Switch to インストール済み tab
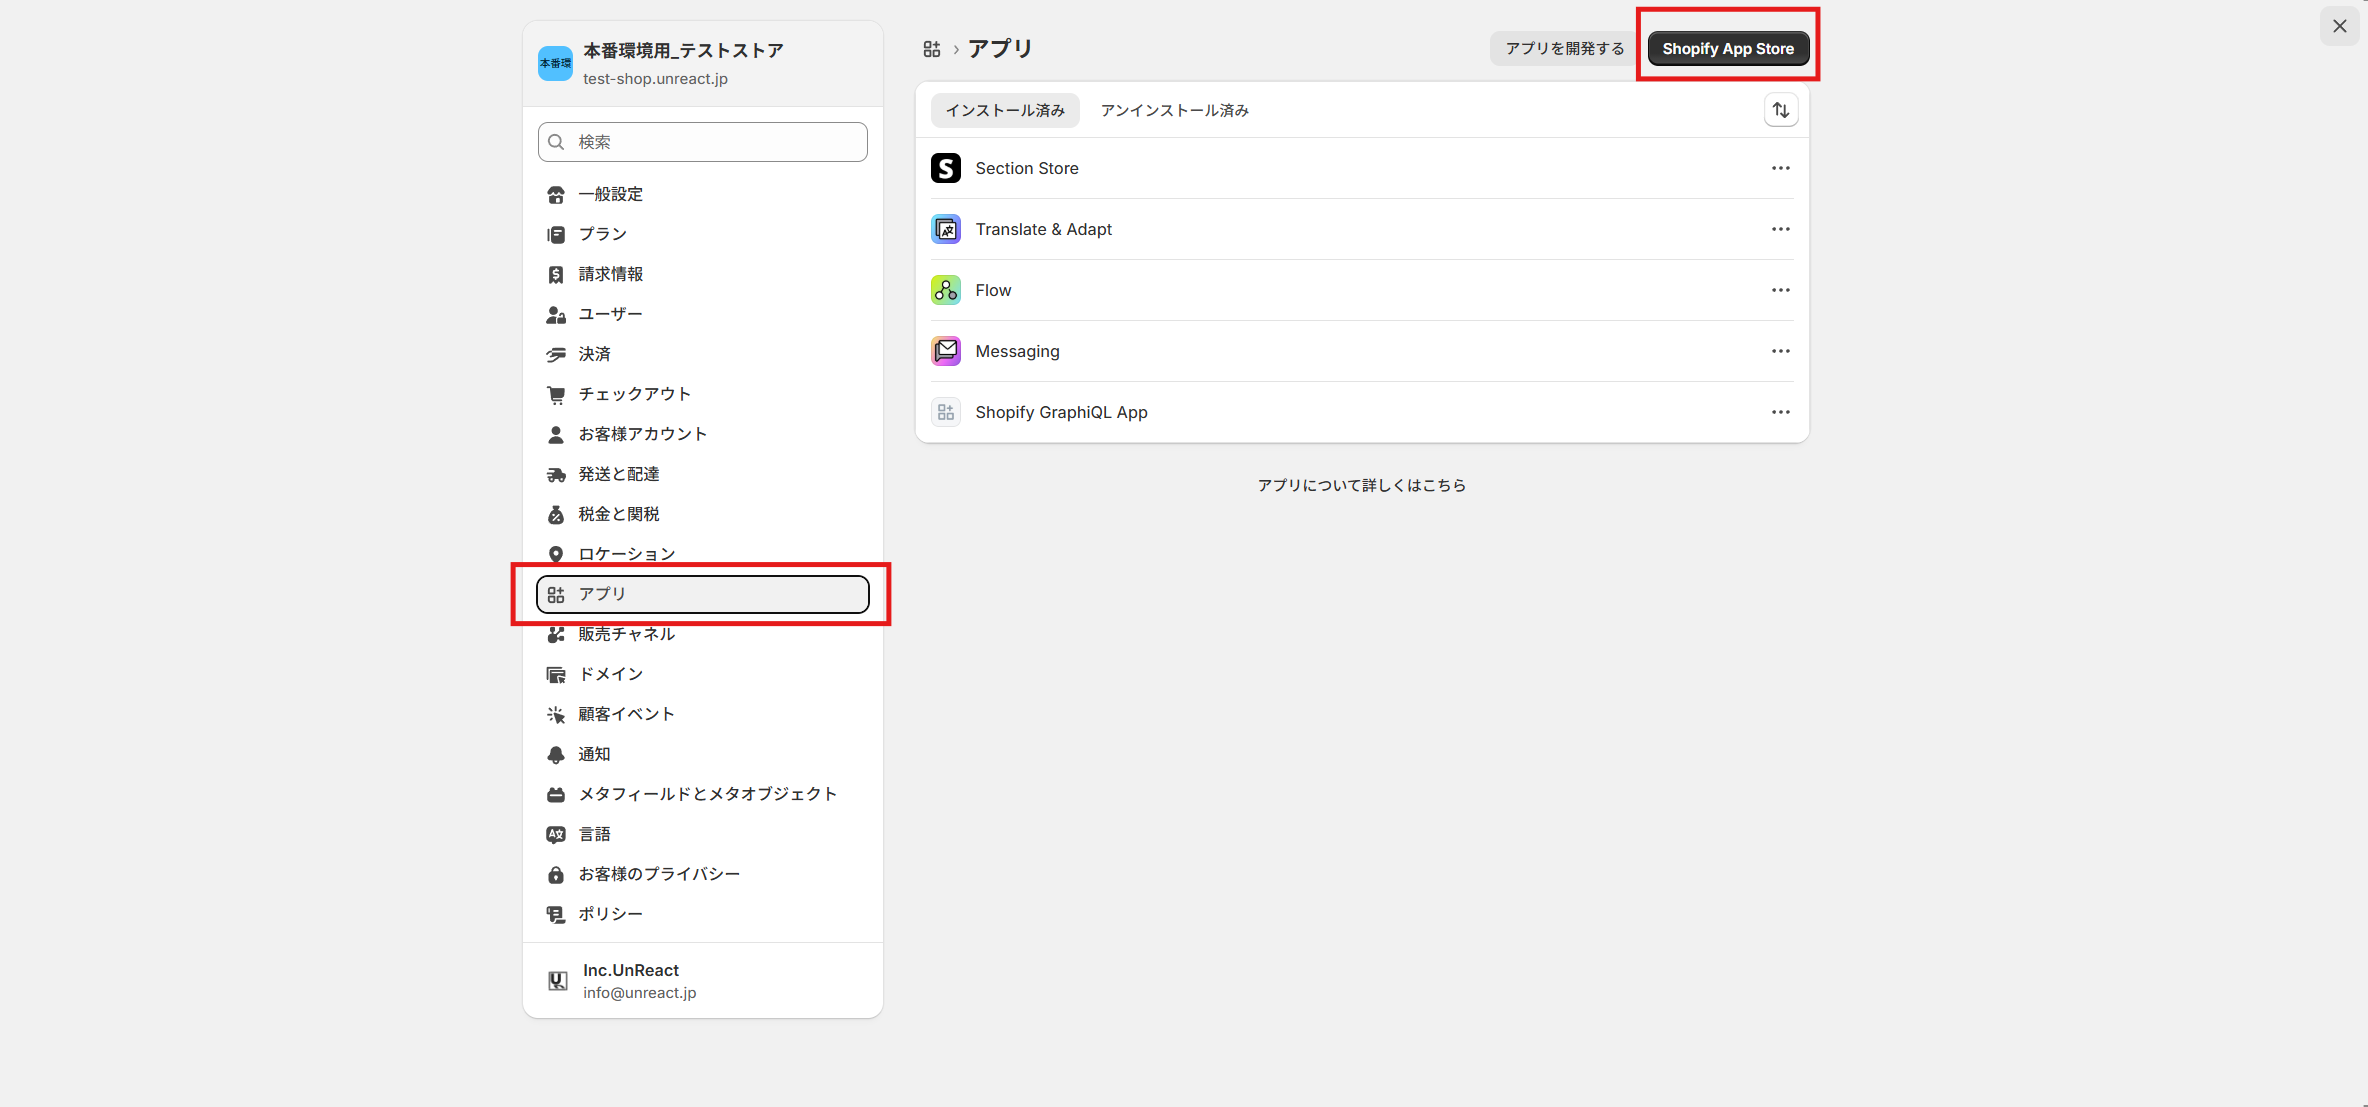Image resolution: width=2368 pixels, height=1107 pixels. tap(1005, 110)
